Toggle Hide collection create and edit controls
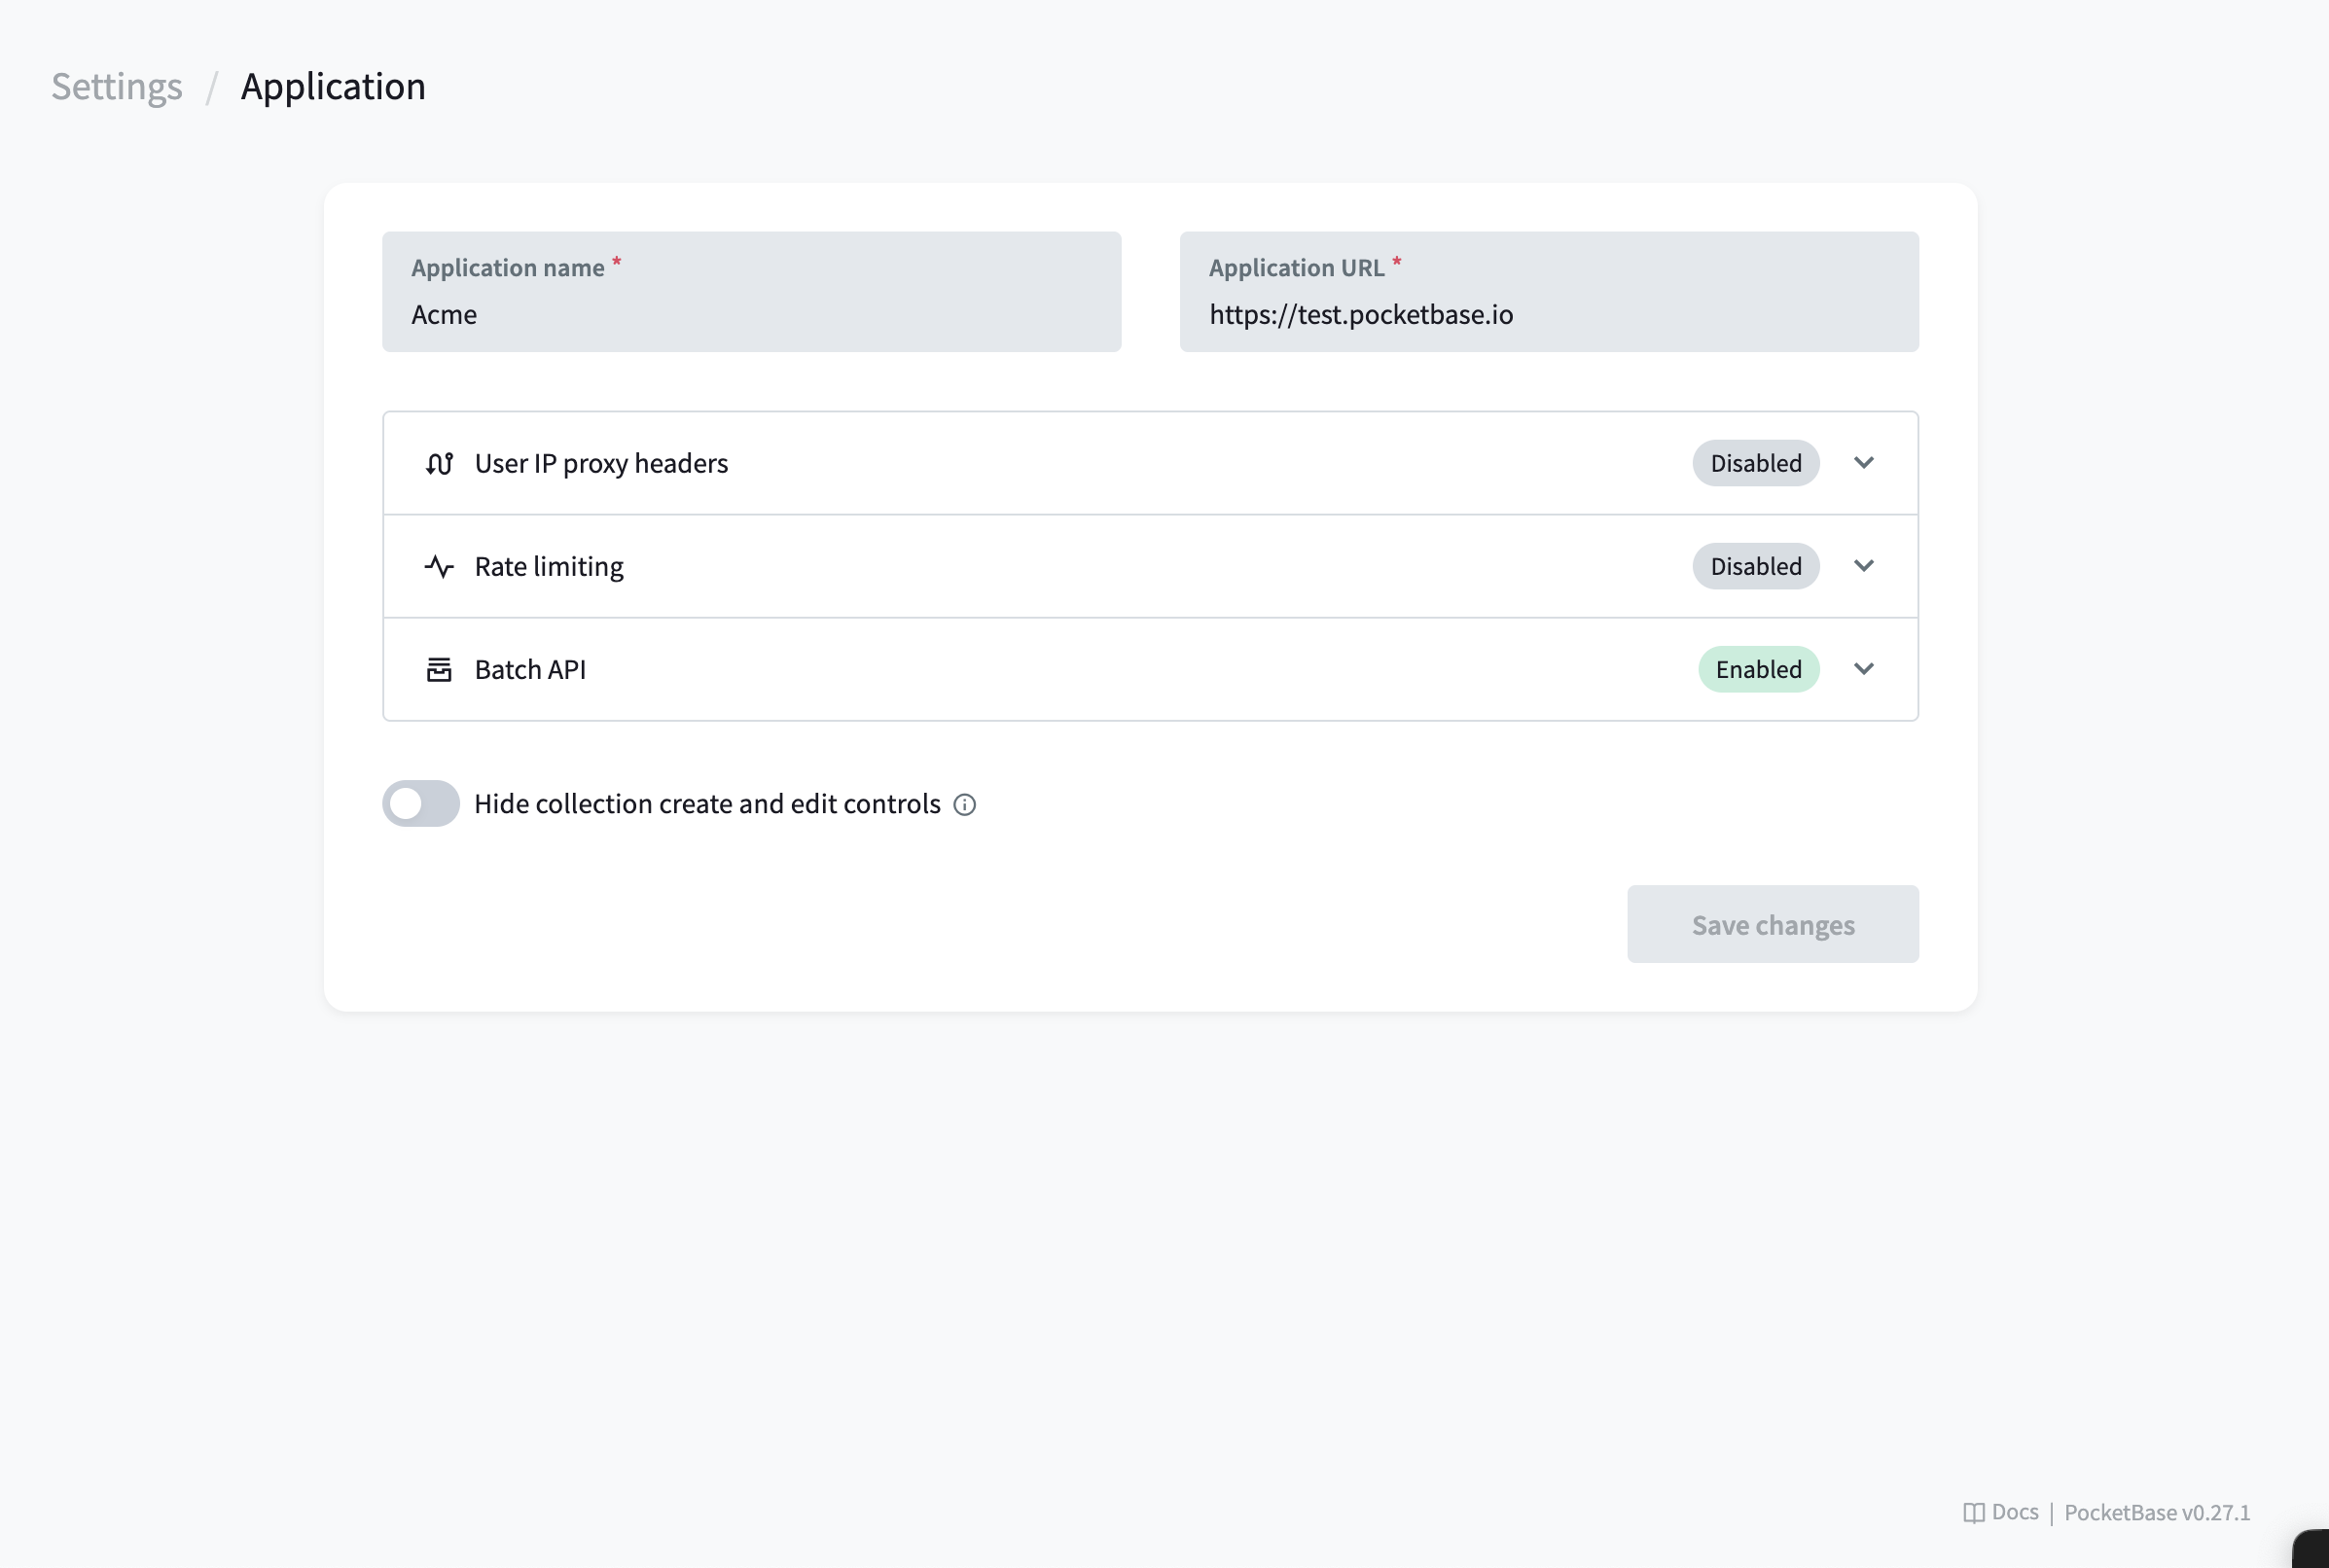 (x=420, y=803)
